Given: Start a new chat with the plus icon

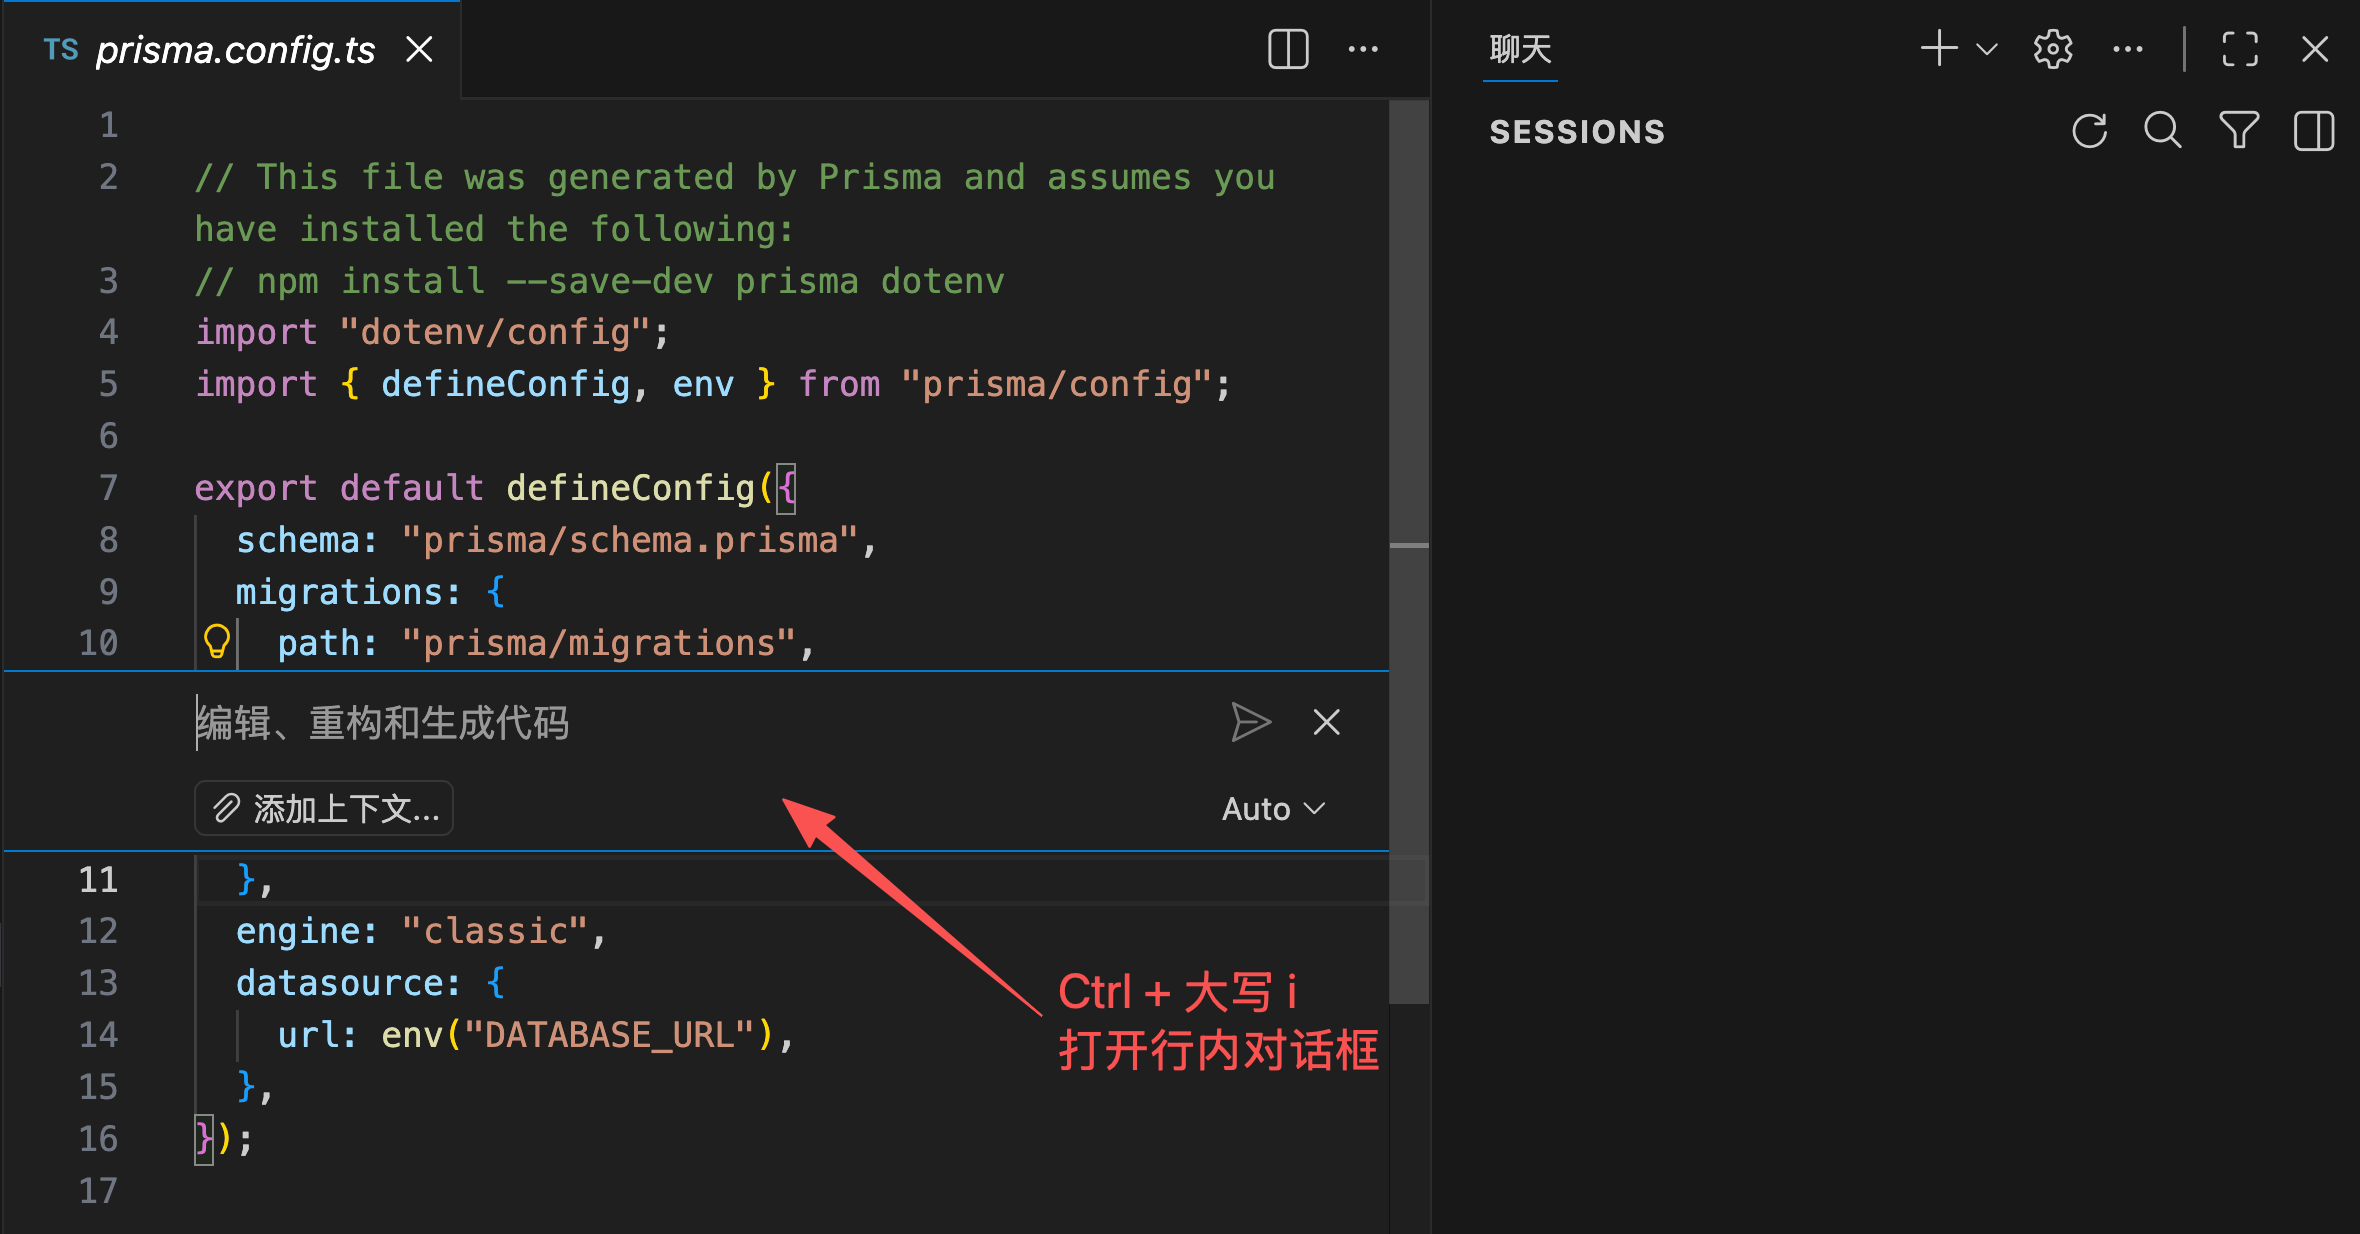Looking at the screenshot, I should coord(1938,48).
